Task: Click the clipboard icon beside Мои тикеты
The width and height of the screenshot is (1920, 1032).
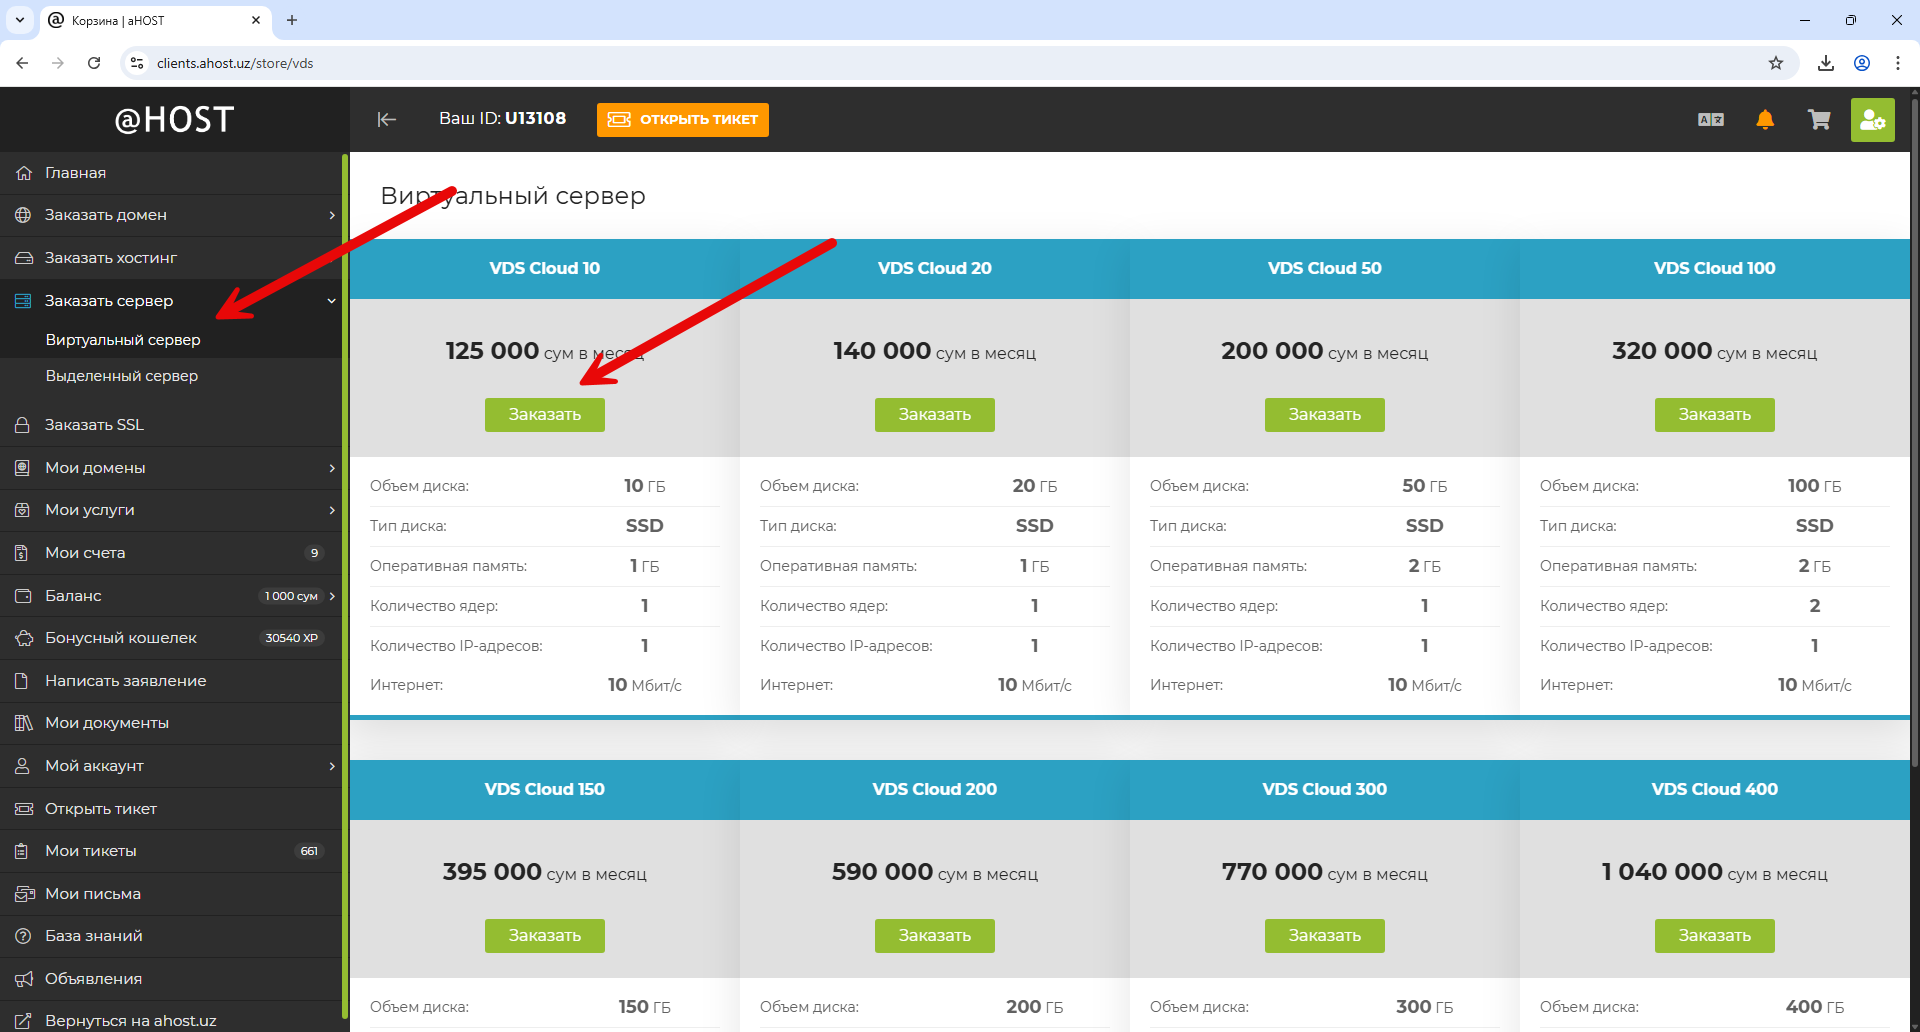Action: 23,851
